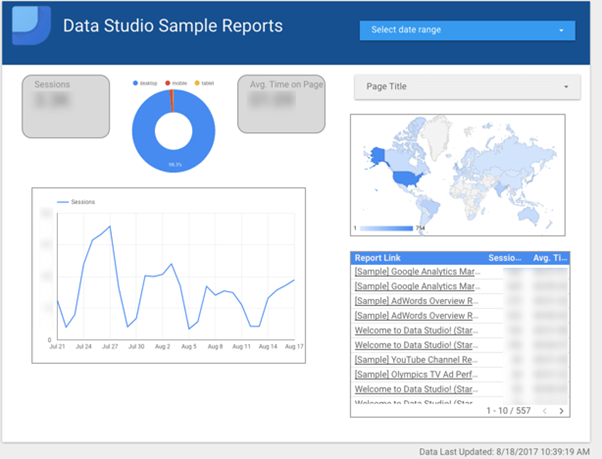Open second Welcome to Data Studio! link

click(416, 345)
